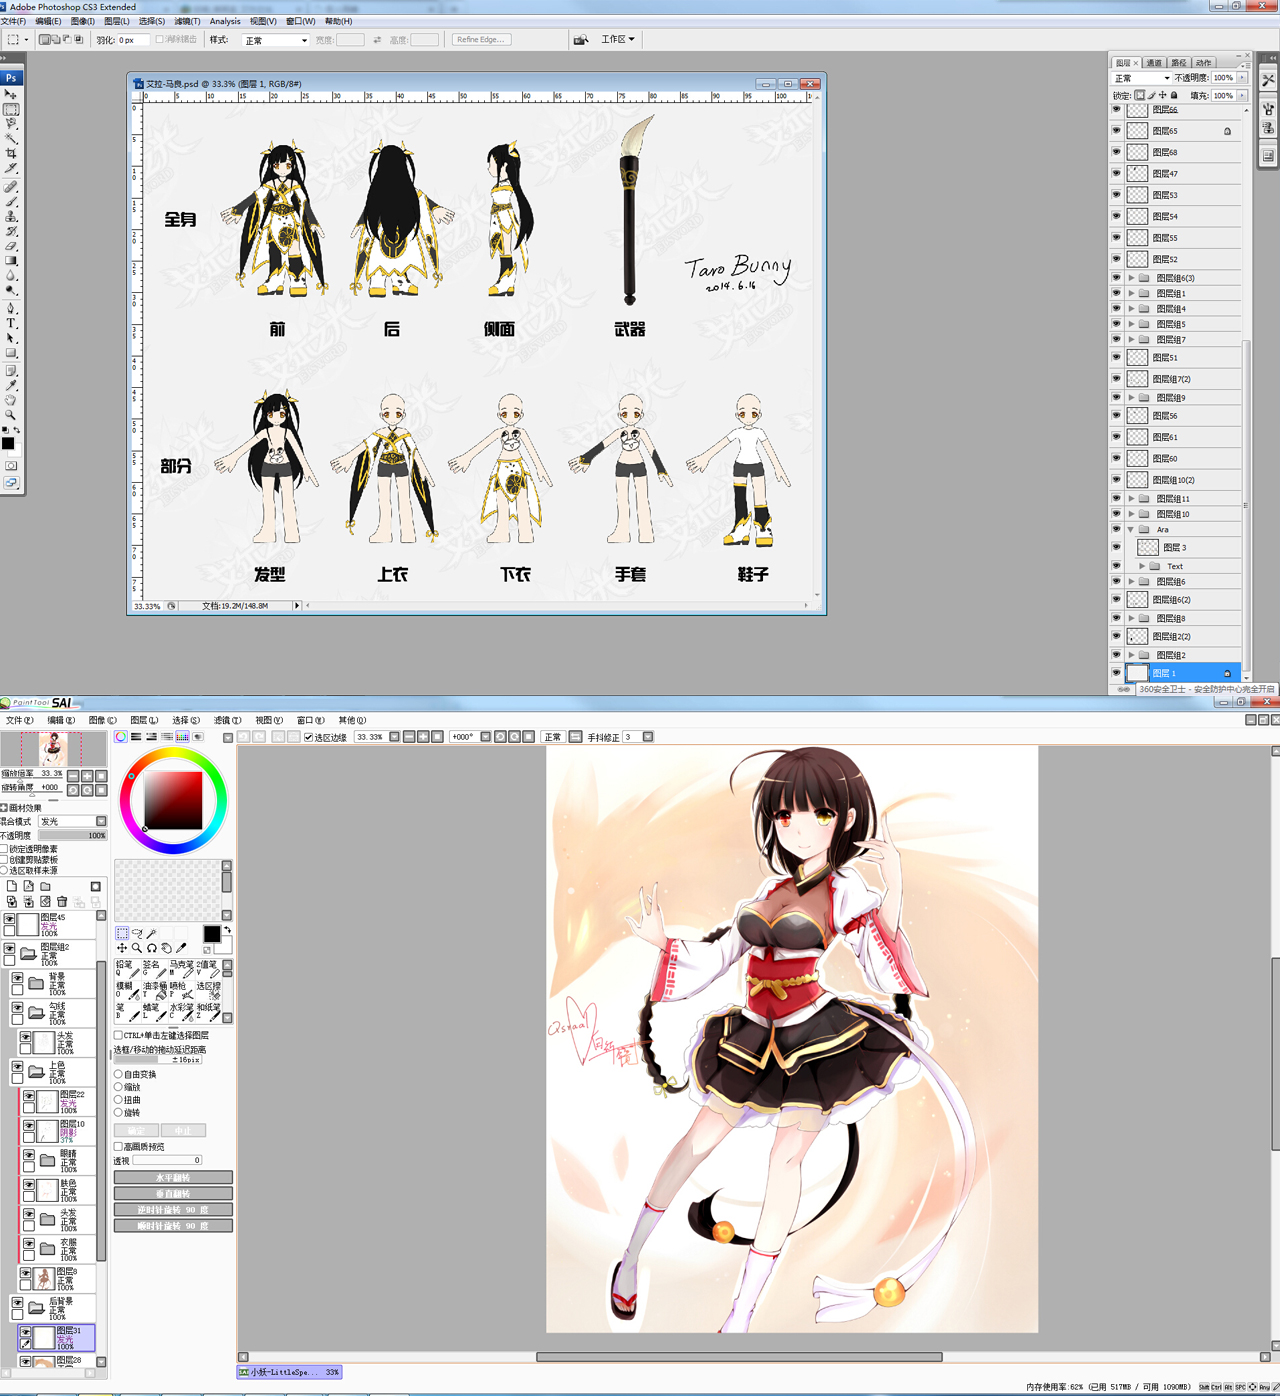
Task: Hide Photoshop layer 图层65 via eye icon
Action: pyautogui.click(x=1116, y=130)
